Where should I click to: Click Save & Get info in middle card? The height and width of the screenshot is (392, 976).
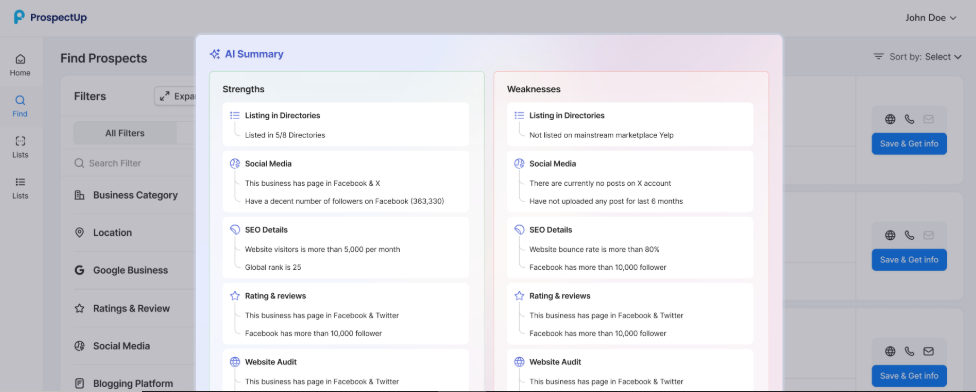pyautogui.click(x=909, y=260)
